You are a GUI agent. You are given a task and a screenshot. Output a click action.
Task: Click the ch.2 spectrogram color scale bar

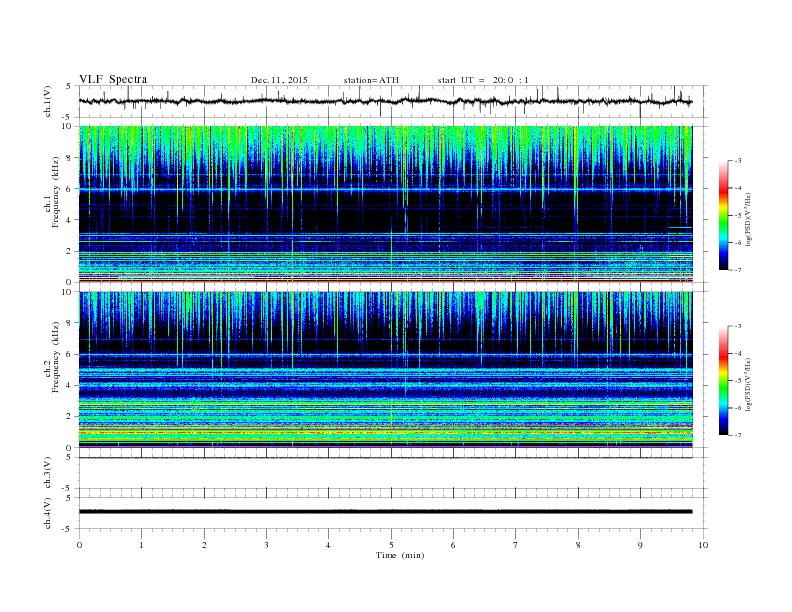724,380
